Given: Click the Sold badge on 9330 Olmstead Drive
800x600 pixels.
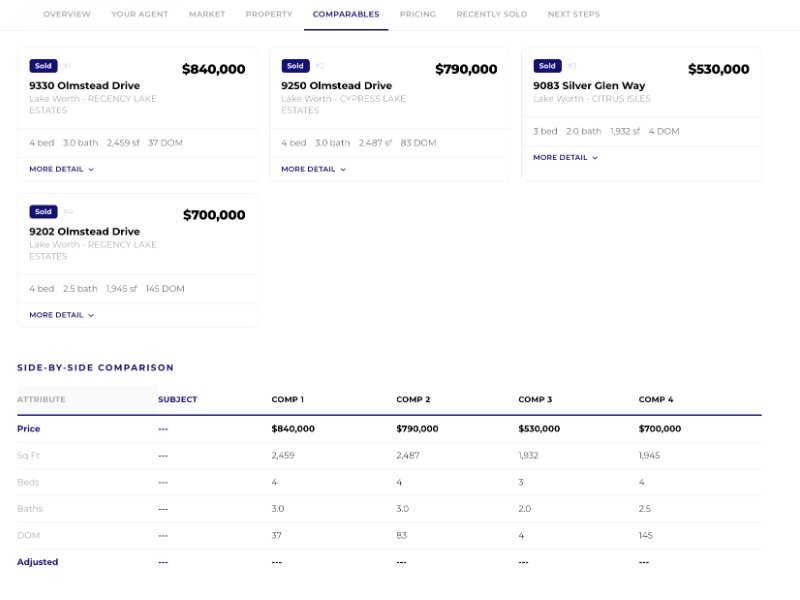Looking at the screenshot, I should click(43, 66).
